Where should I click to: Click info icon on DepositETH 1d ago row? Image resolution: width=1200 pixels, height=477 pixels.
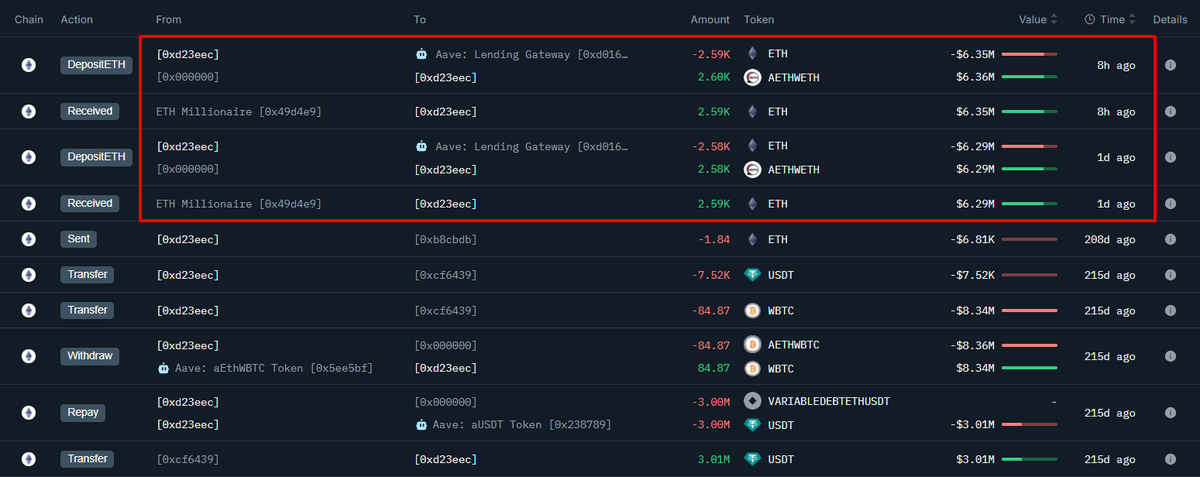coord(1170,157)
